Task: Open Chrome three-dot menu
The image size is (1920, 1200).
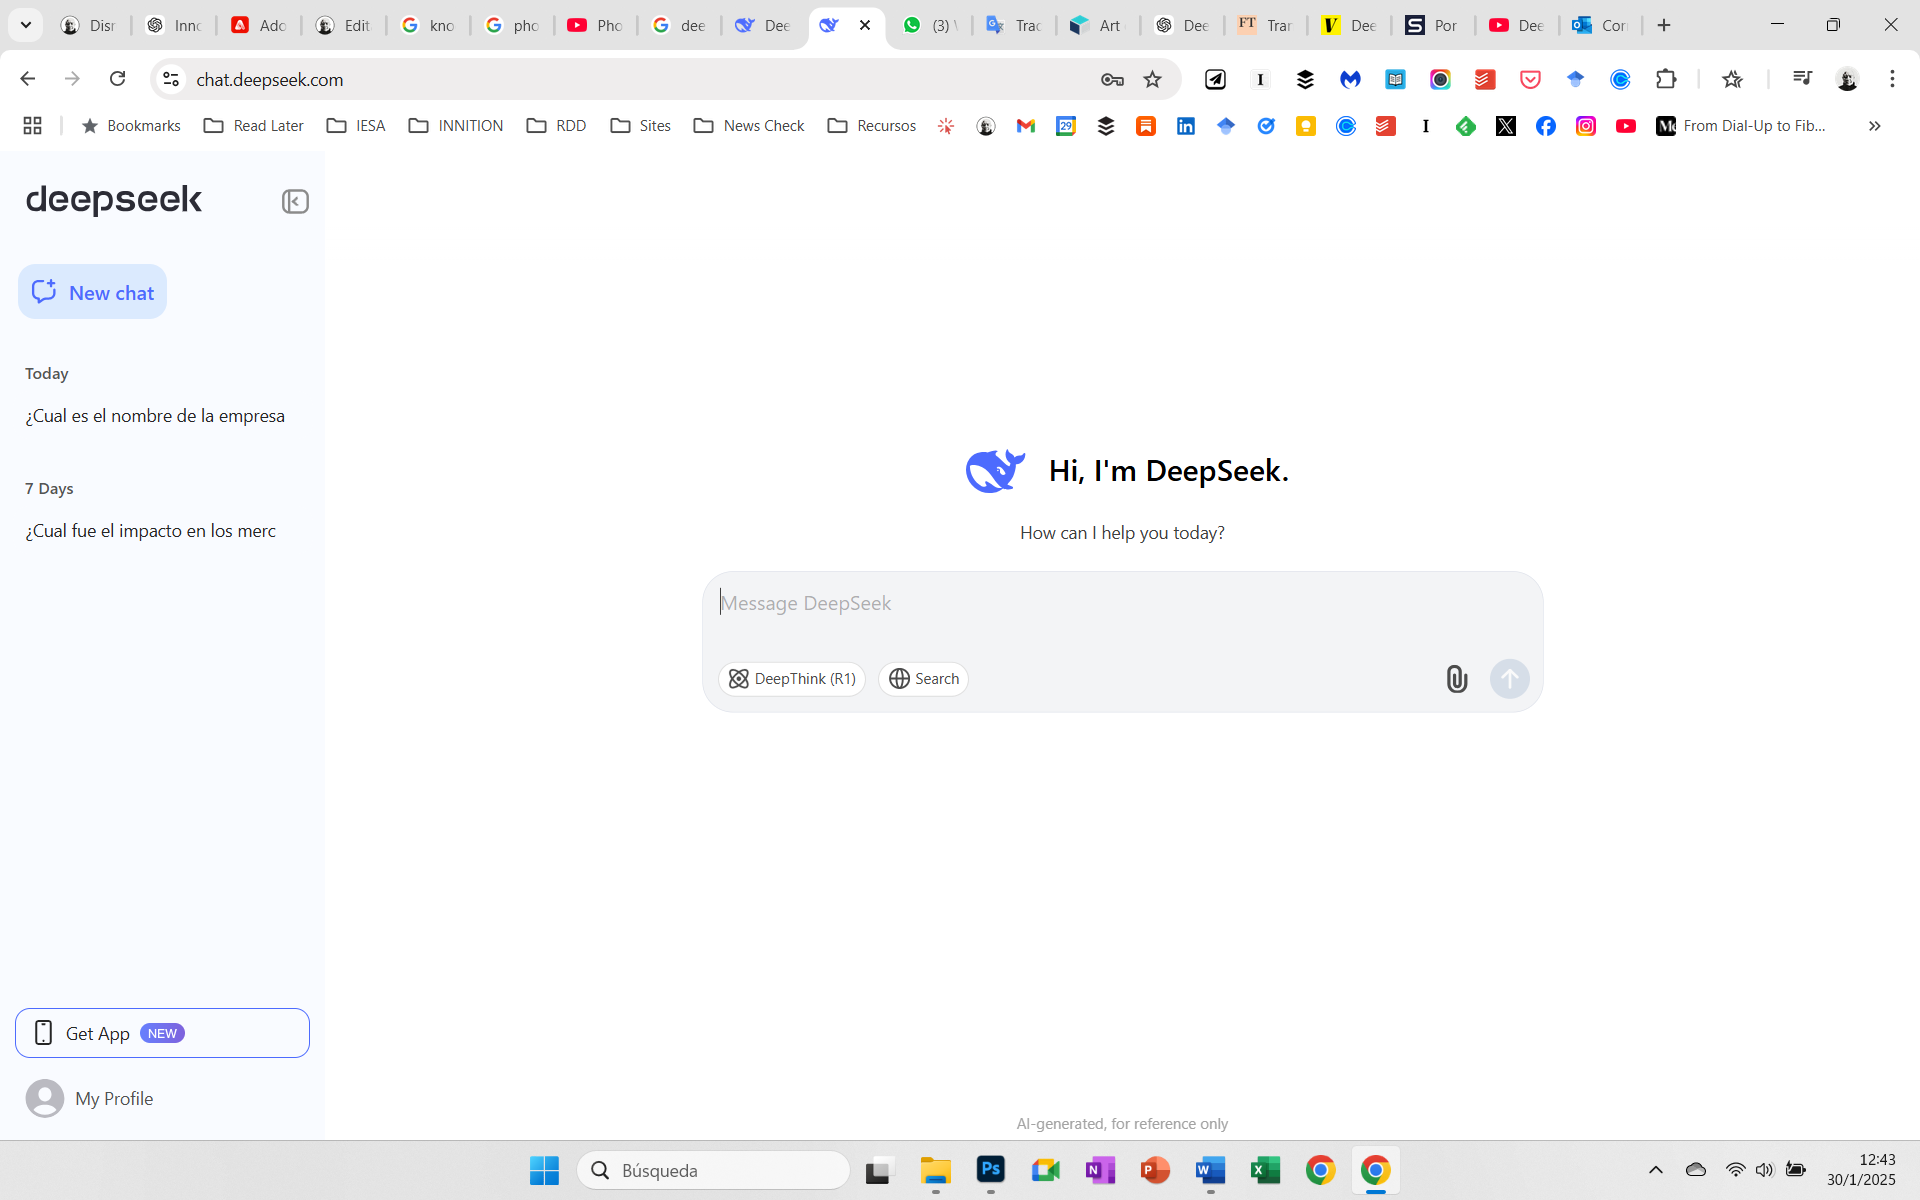Action: coord(1892,79)
